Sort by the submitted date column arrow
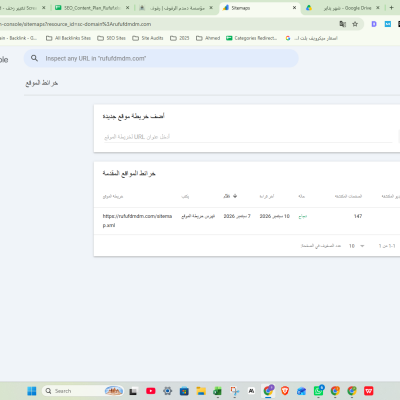 click(x=235, y=196)
